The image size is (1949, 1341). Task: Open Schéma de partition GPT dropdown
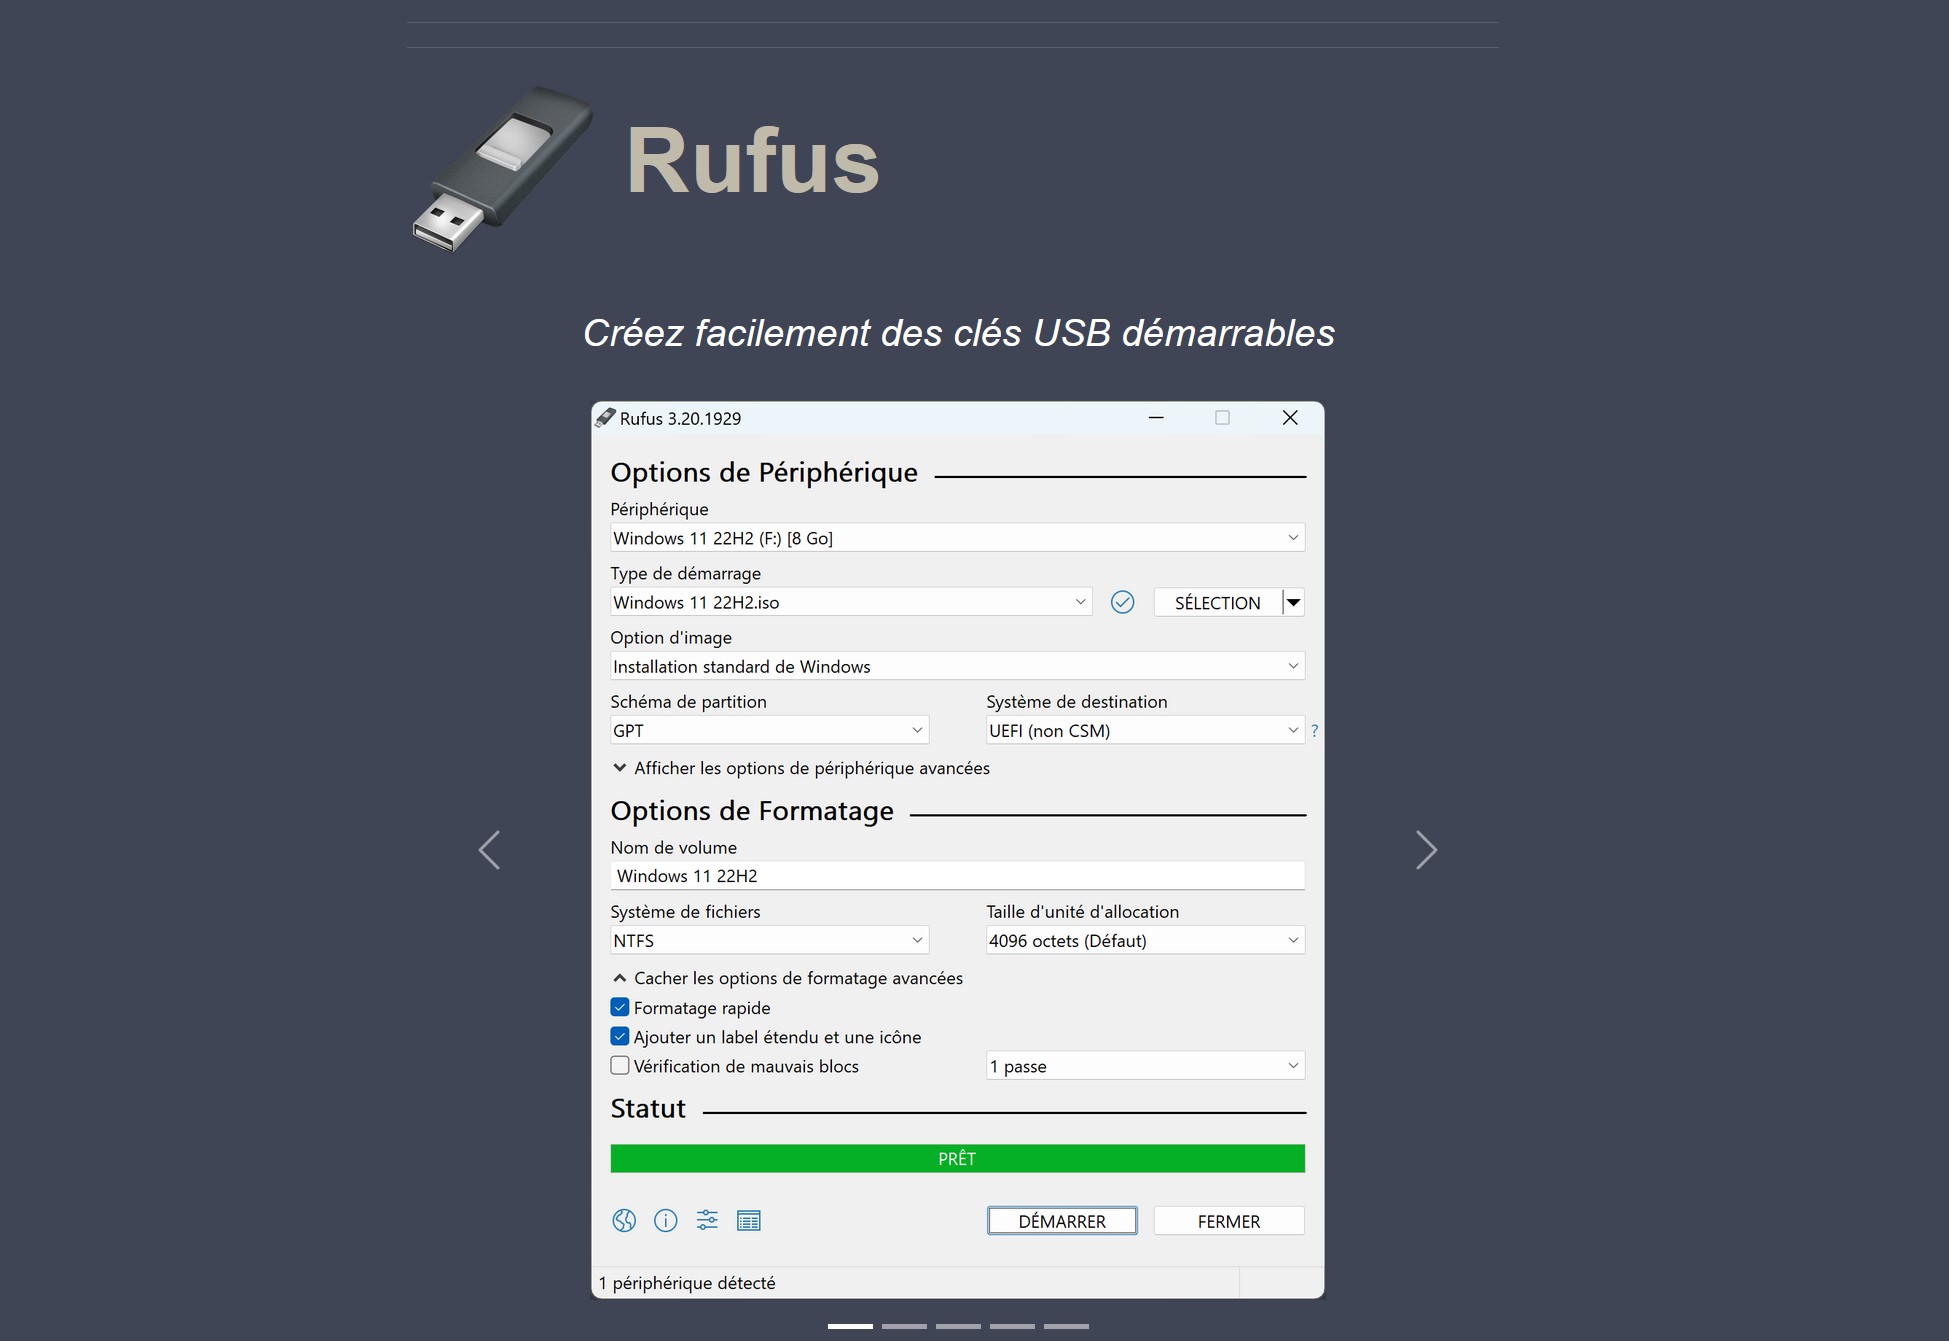(x=768, y=730)
